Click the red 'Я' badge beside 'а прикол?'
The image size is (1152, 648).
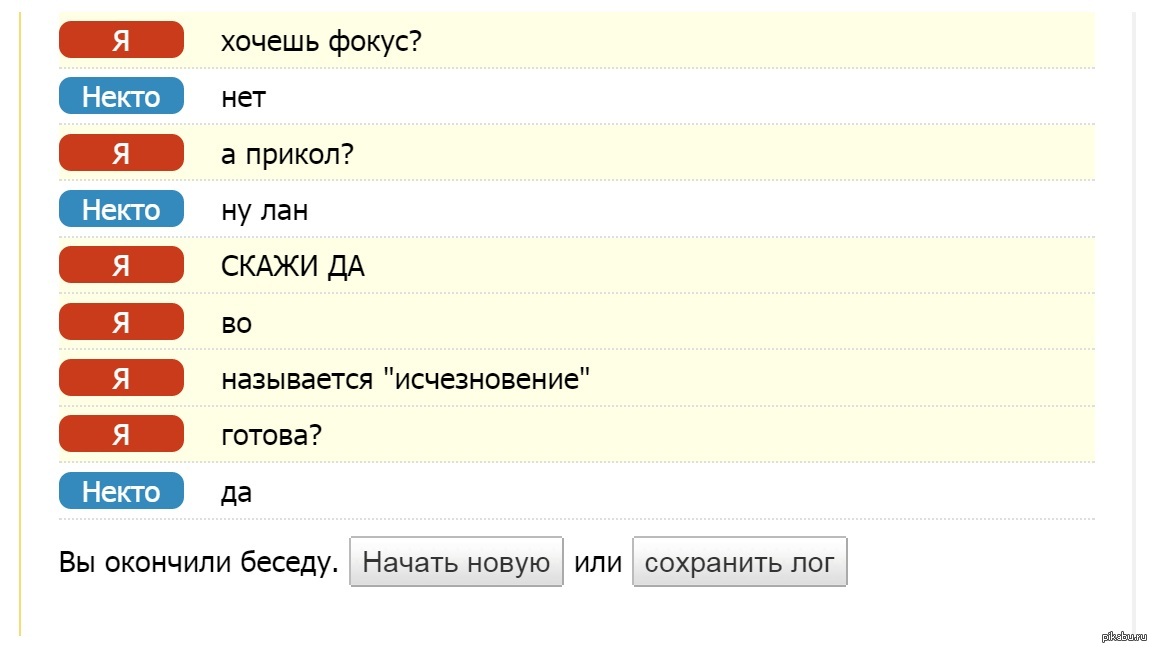121,152
